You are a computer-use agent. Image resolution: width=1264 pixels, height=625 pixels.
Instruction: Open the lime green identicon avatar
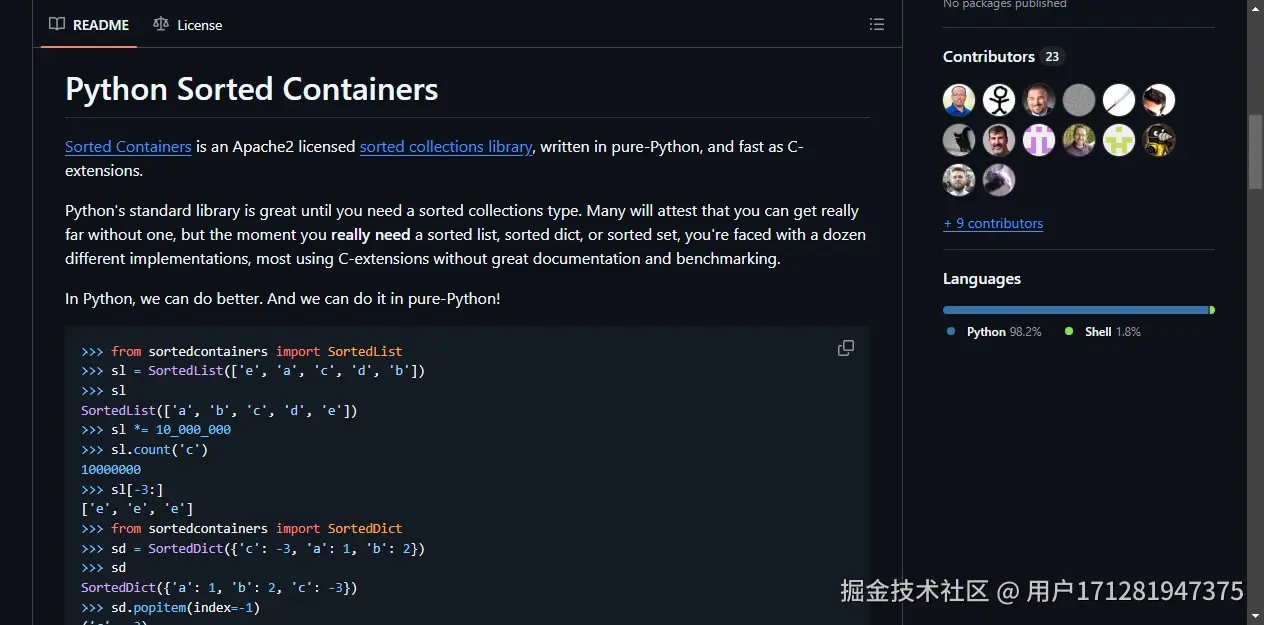click(x=1119, y=140)
